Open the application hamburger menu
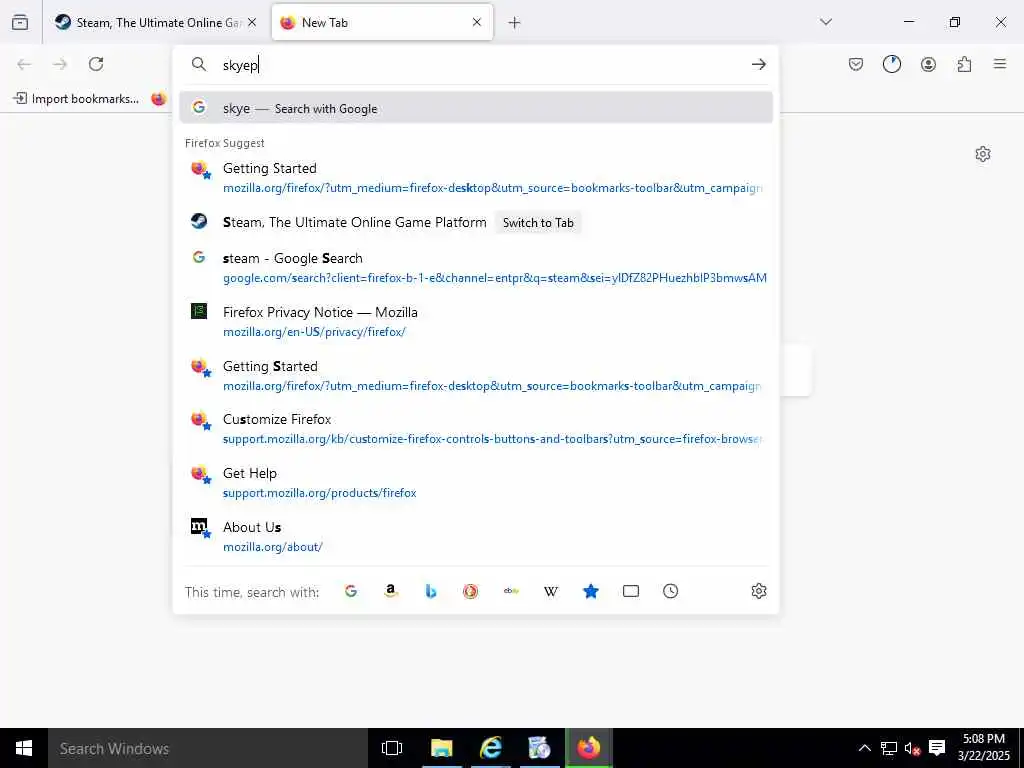The width and height of the screenshot is (1024, 768). [x=1000, y=64]
